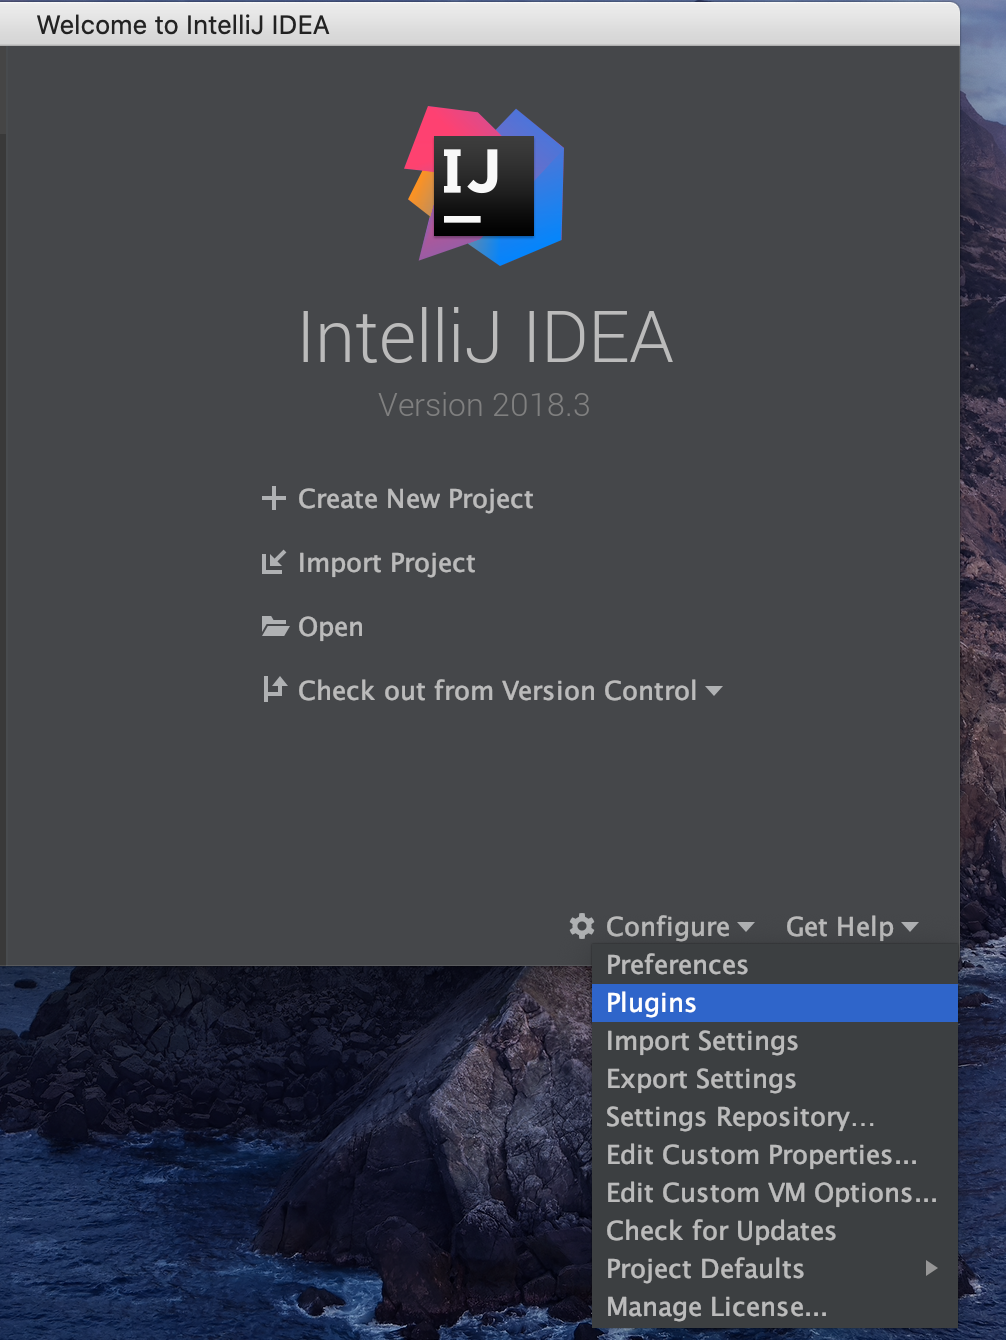This screenshot has width=1006, height=1340.
Task: Open the Get Help dropdown
Action: coord(839,927)
